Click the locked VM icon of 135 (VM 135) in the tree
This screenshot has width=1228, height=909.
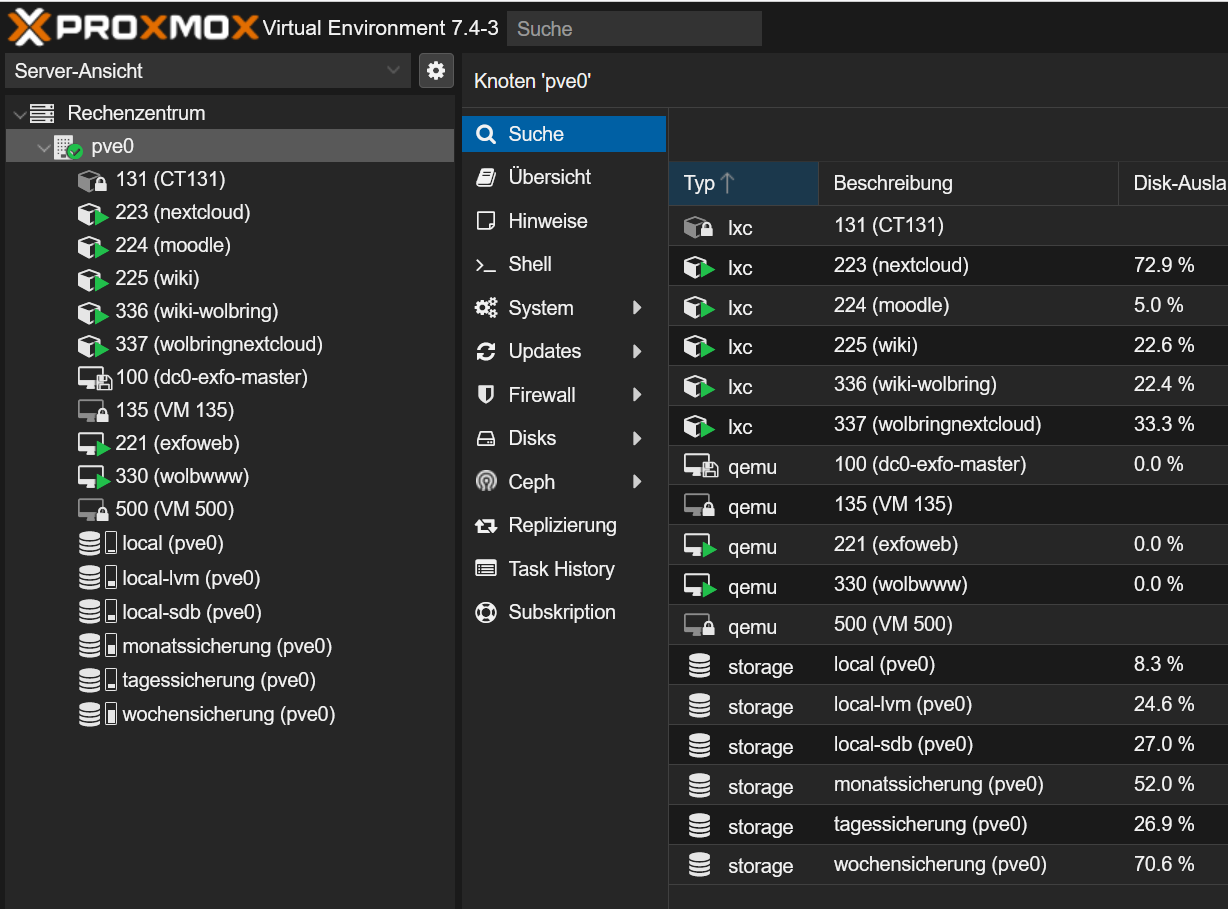click(92, 411)
